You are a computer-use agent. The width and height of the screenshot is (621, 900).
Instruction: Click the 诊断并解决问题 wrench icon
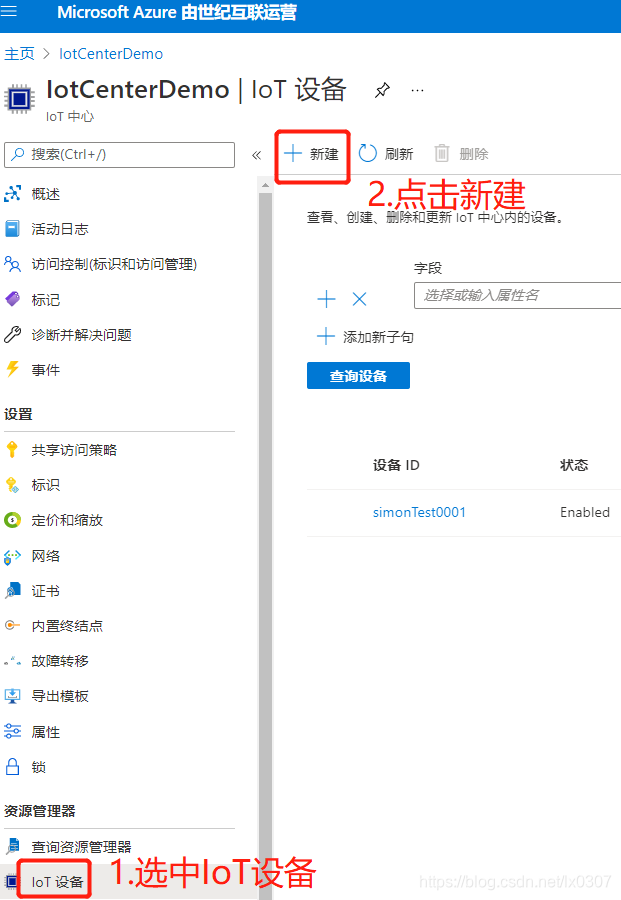(12, 335)
